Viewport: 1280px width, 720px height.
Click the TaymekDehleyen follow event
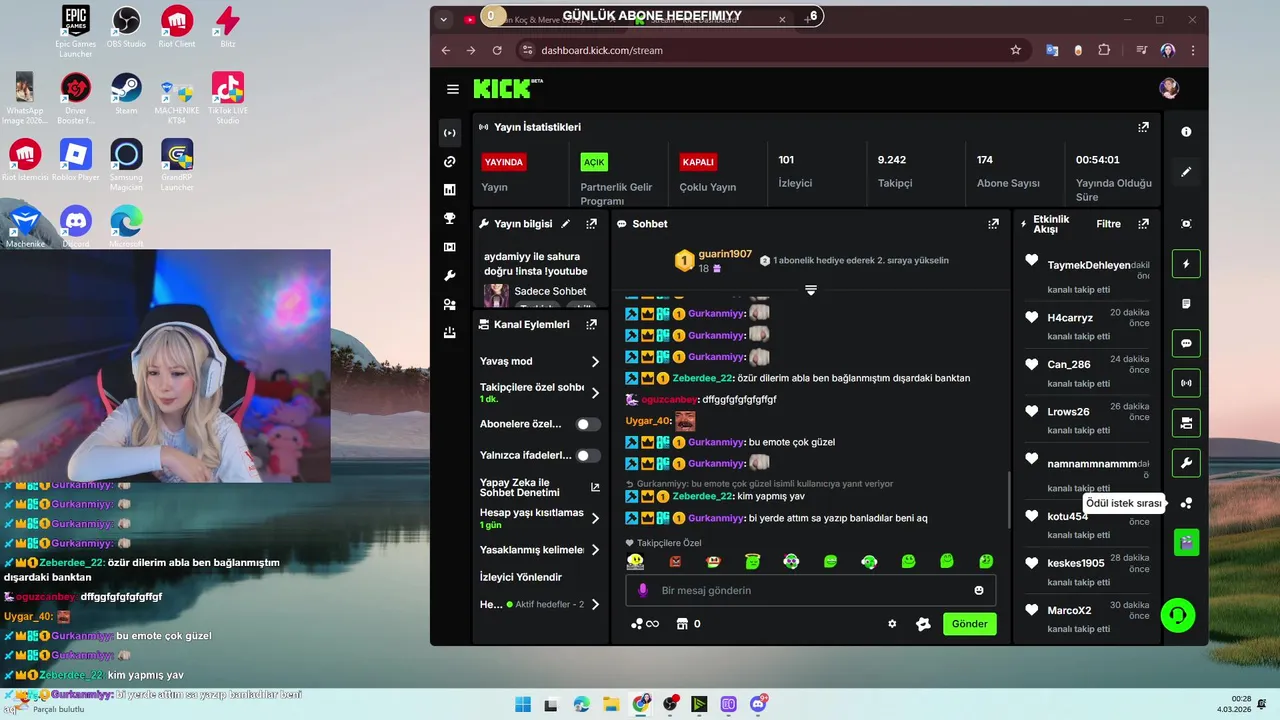[1087, 275]
